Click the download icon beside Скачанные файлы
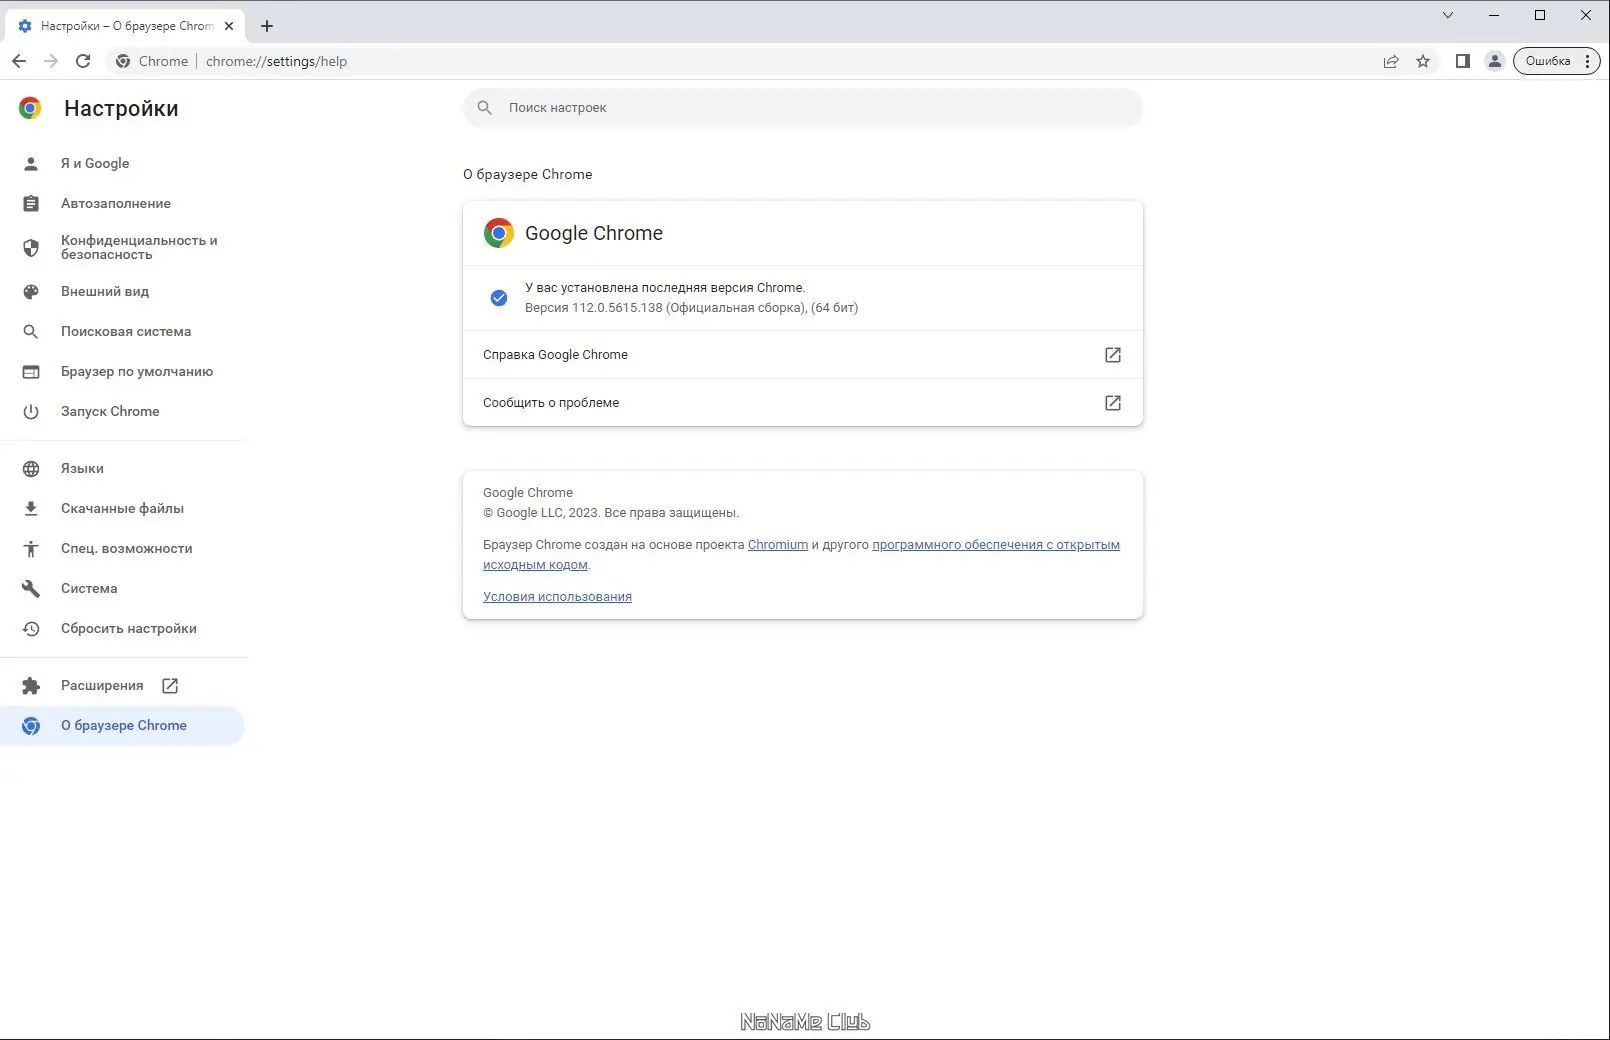The height and width of the screenshot is (1040, 1610). click(x=31, y=508)
